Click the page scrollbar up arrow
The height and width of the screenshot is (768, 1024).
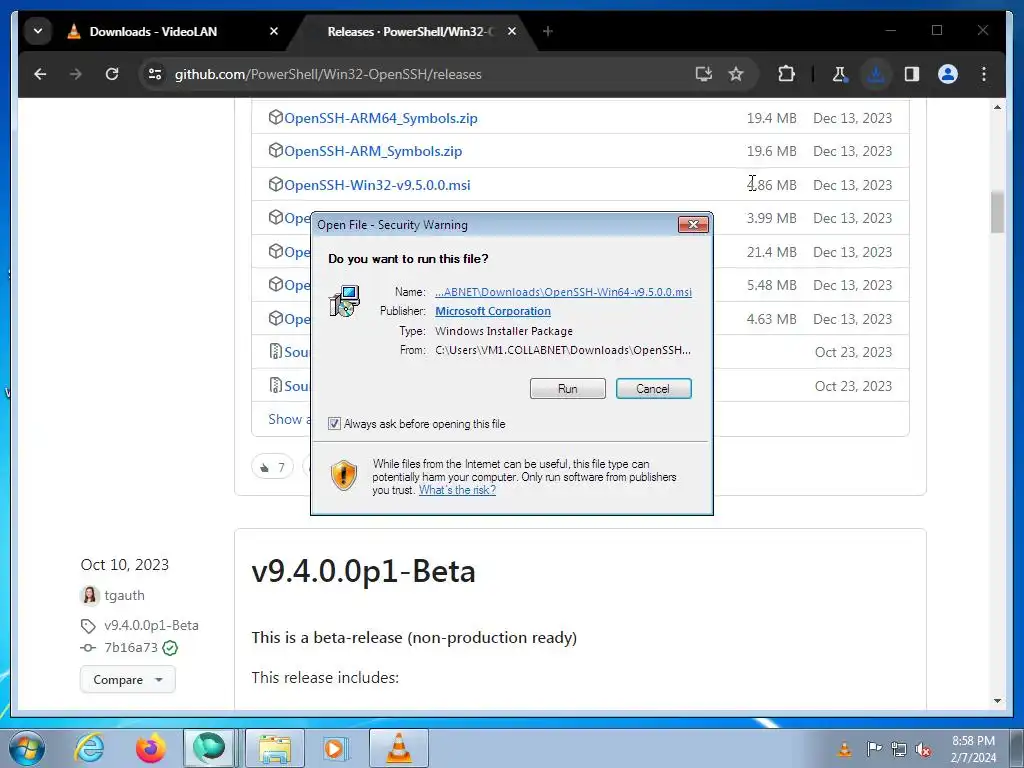point(997,106)
